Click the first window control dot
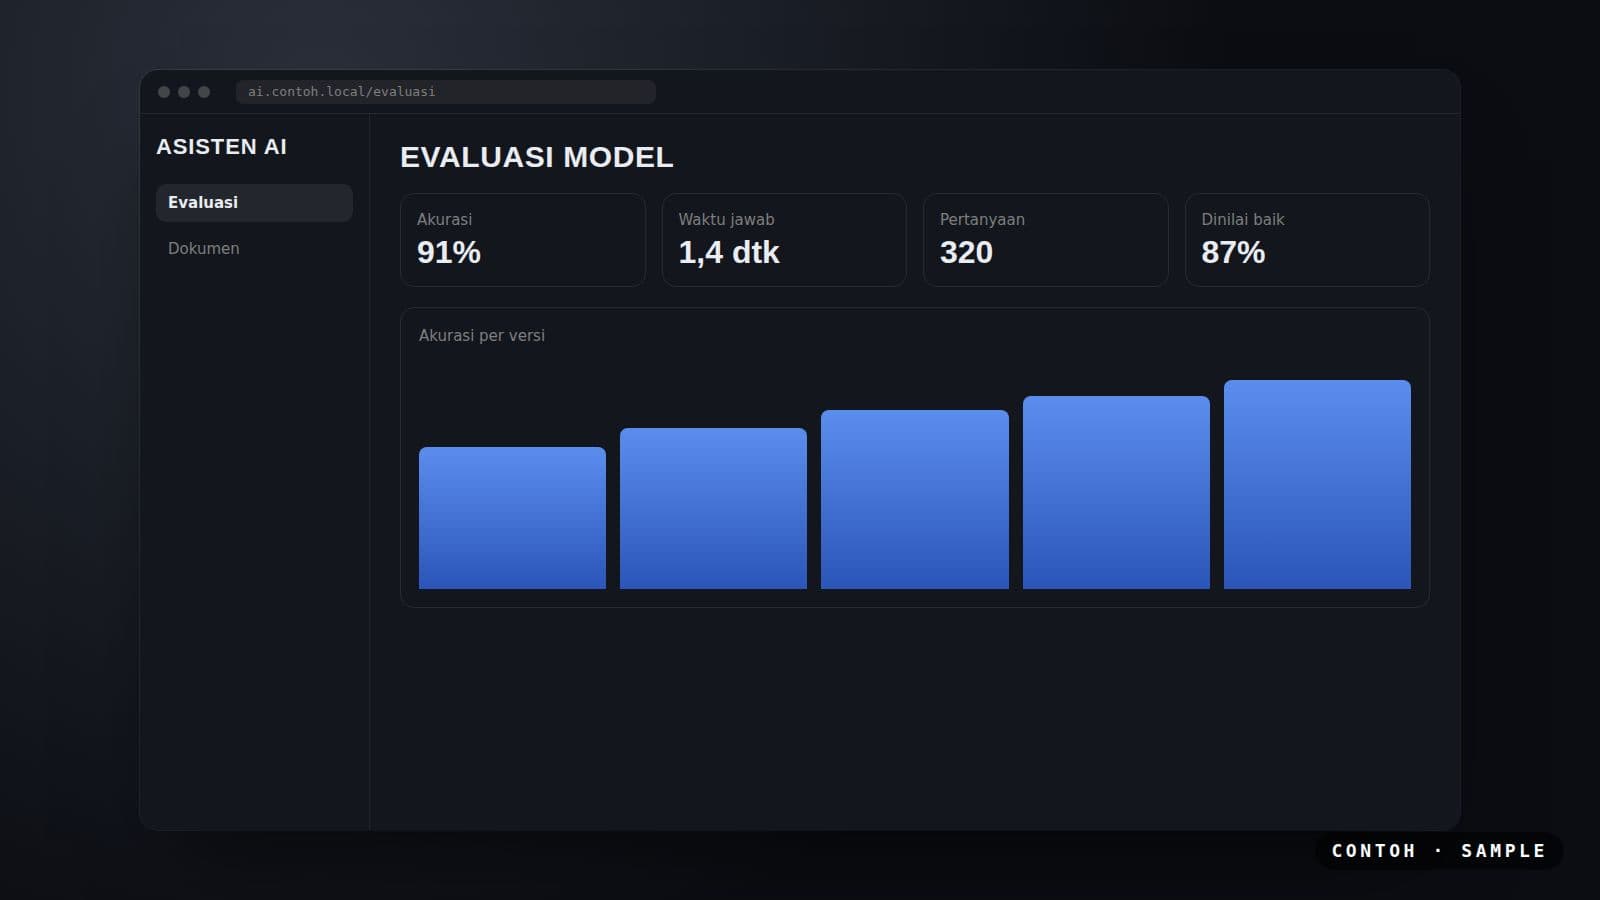The width and height of the screenshot is (1600, 900). click(164, 92)
